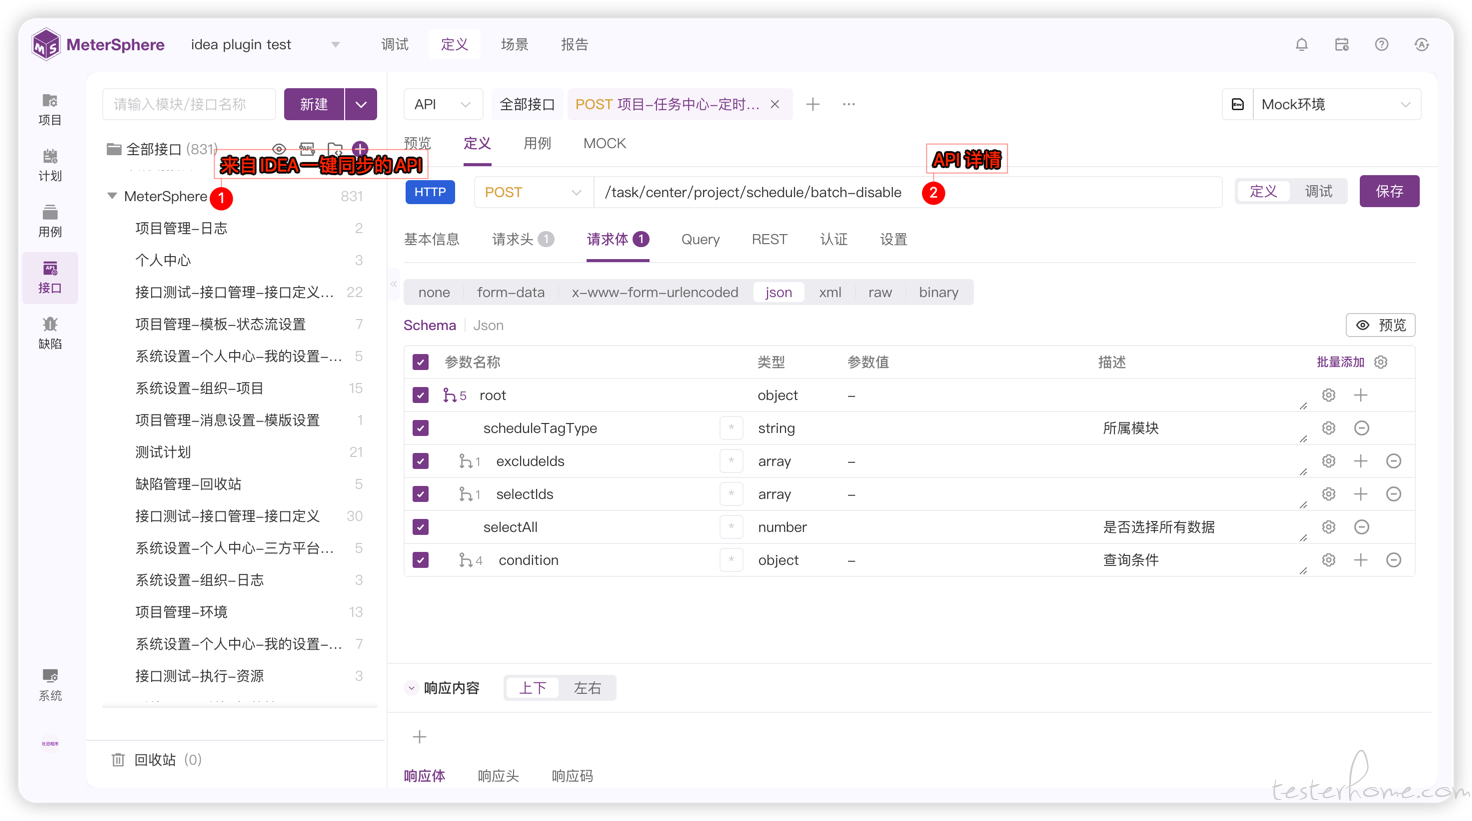Viewport: 1472px width, 821px height.
Task: Select 左右 response layout
Action: tap(587, 688)
